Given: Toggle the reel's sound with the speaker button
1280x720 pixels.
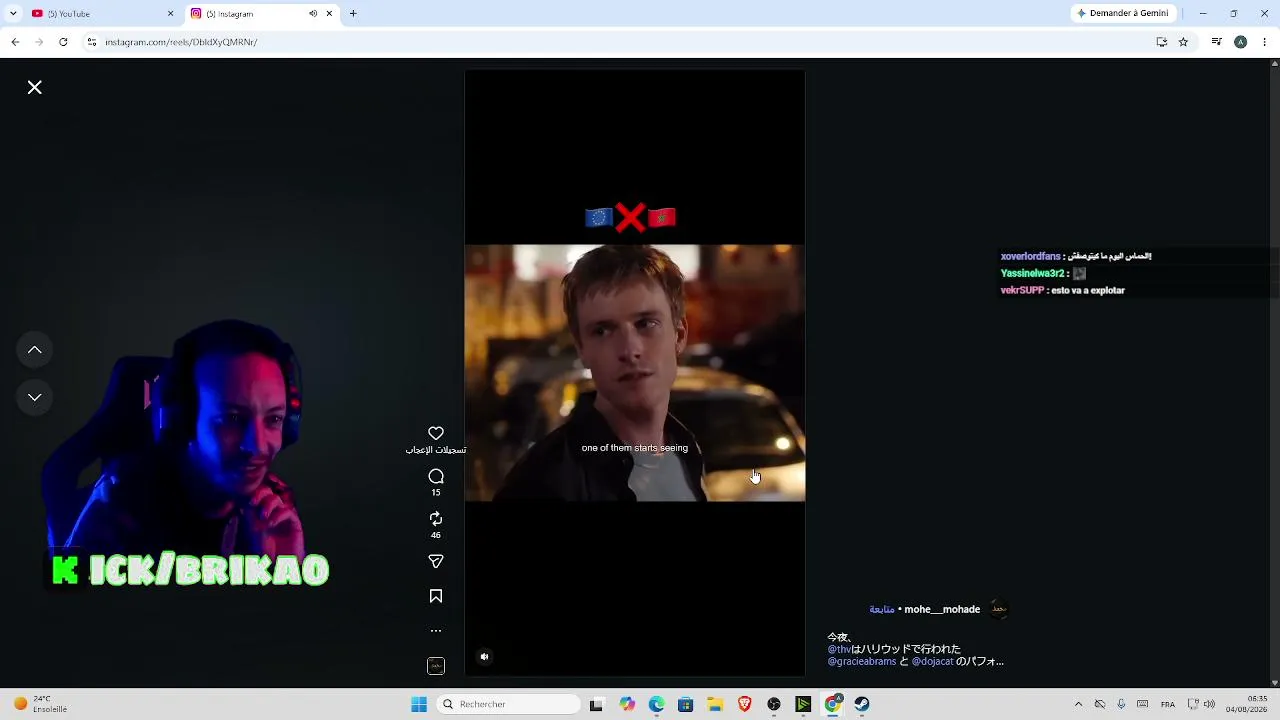Looking at the screenshot, I should click(x=485, y=657).
